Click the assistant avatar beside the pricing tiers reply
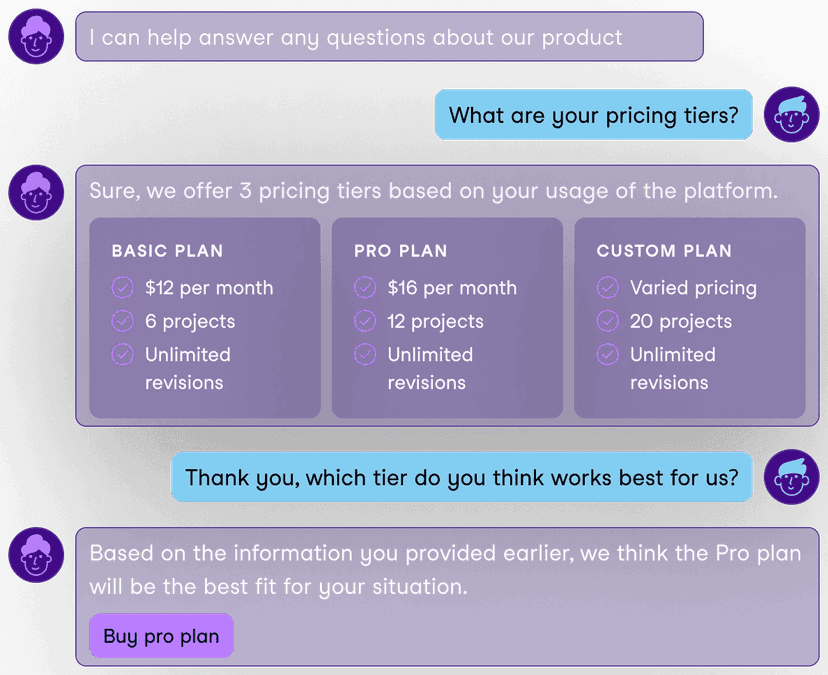The width and height of the screenshot is (828, 675). pos(35,192)
